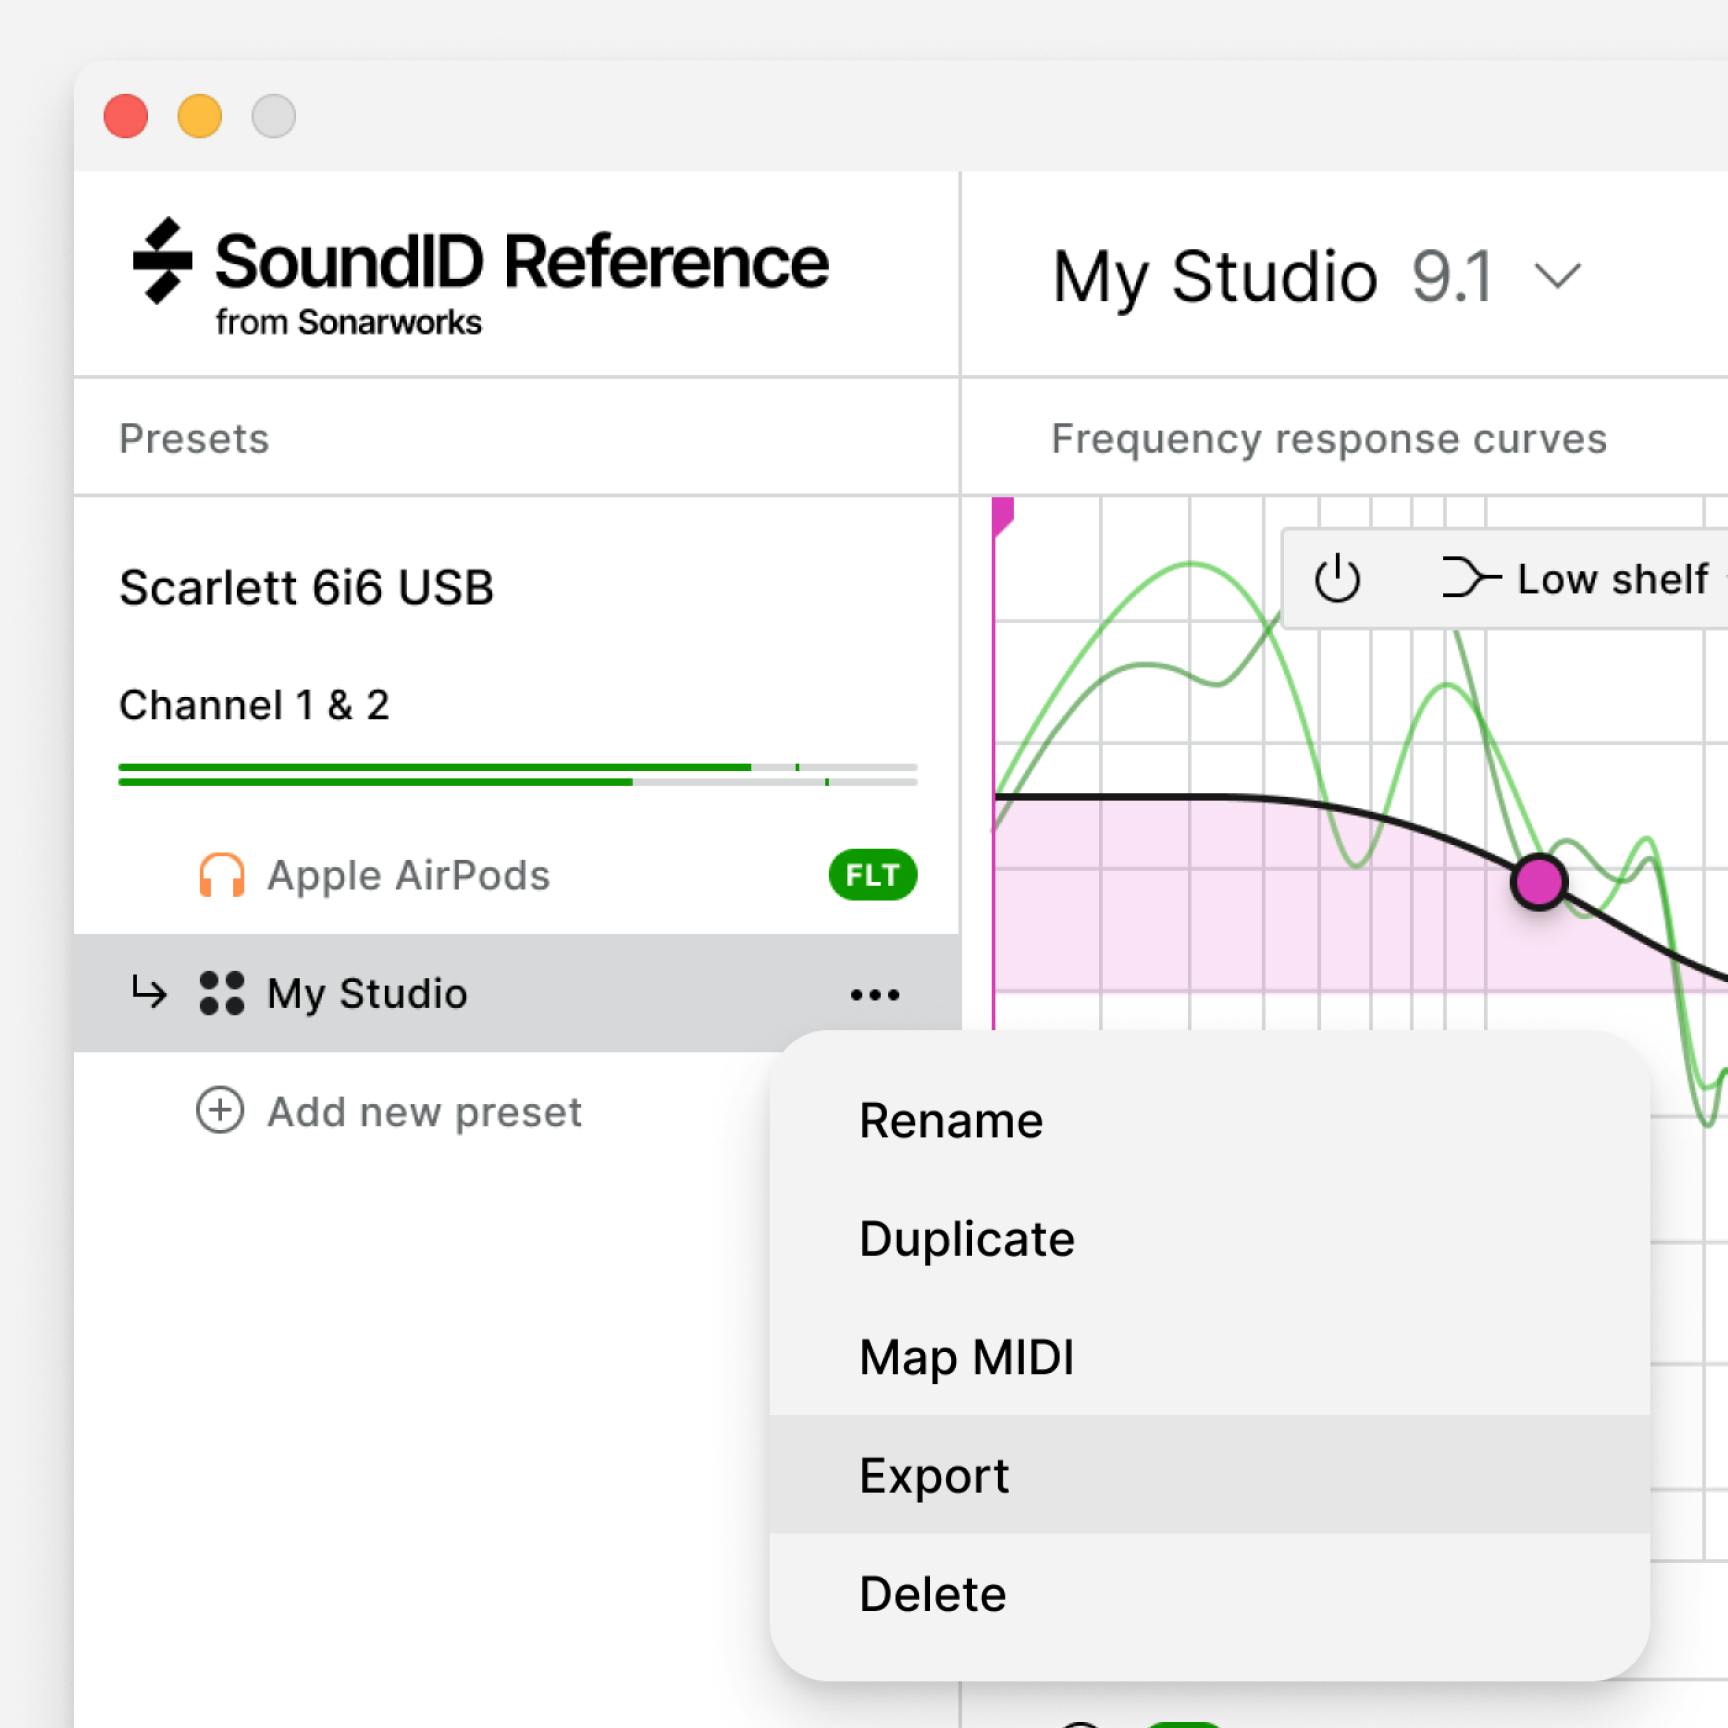The width and height of the screenshot is (1728, 1728).
Task: Click the Low shelf filter shape icon
Action: (x=1469, y=579)
